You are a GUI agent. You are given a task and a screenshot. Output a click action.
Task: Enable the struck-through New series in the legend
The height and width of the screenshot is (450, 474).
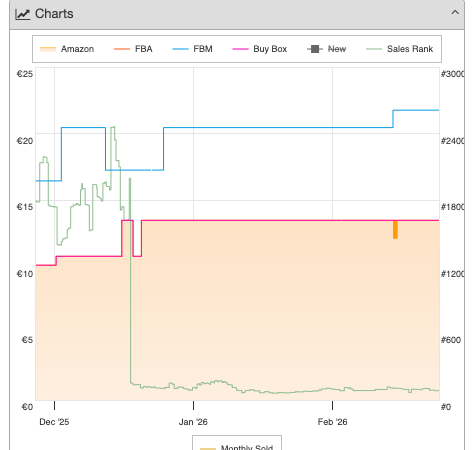pos(326,49)
